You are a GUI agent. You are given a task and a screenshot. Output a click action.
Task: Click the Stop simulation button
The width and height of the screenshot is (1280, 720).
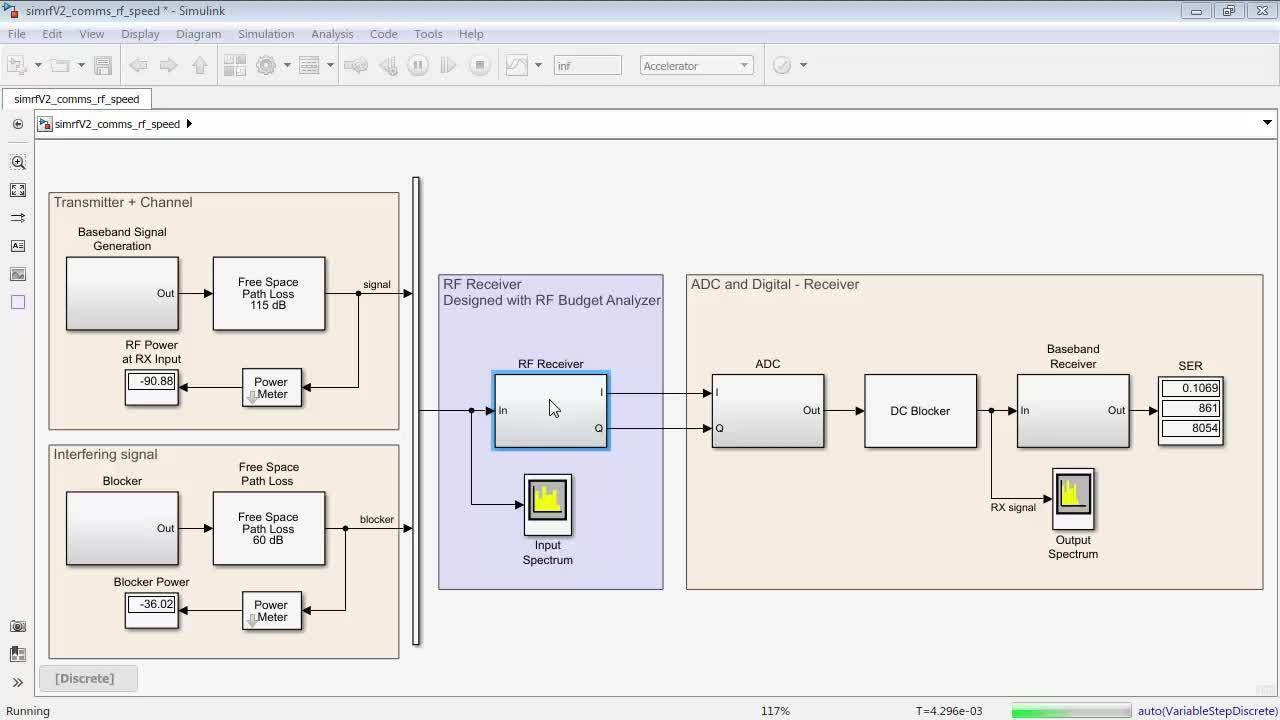[x=480, y=66]
